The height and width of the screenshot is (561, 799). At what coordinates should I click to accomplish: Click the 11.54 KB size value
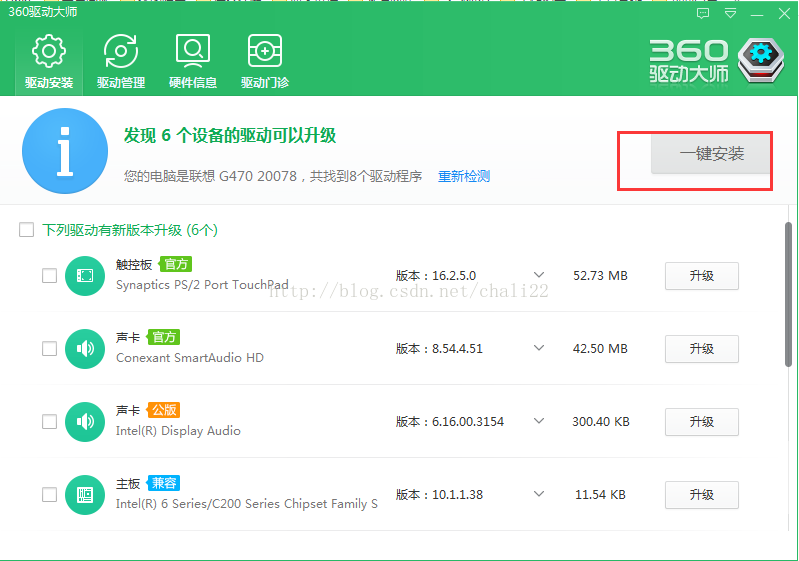[600, 495]
